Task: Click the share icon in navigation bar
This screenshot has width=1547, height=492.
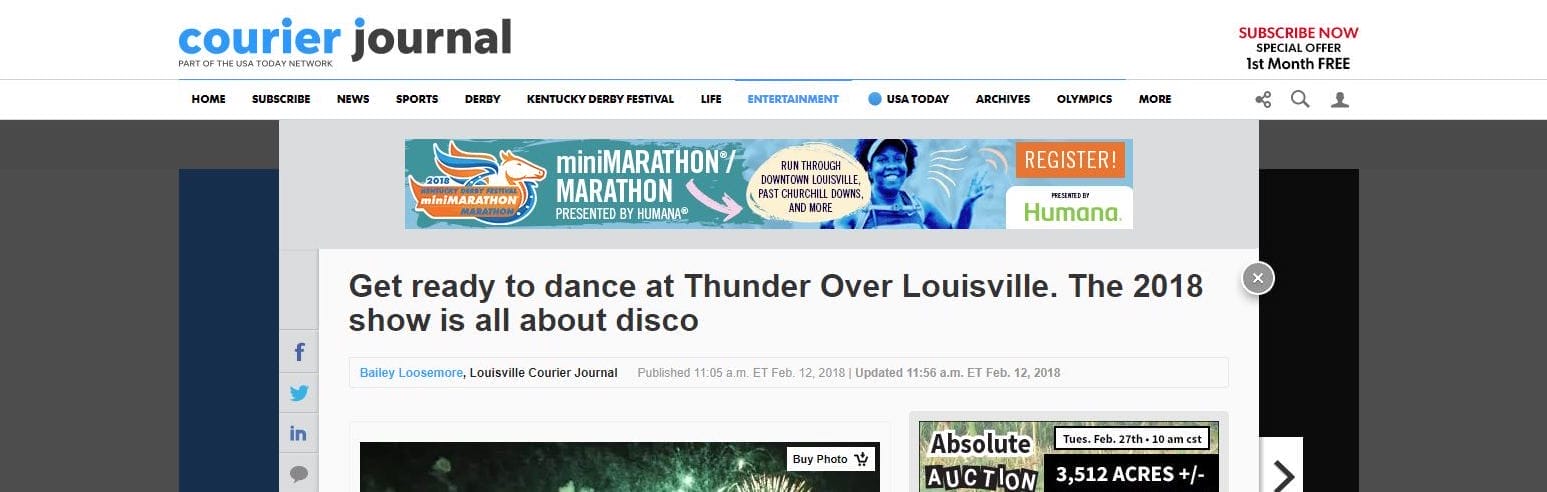Action: pos(1263,99)
